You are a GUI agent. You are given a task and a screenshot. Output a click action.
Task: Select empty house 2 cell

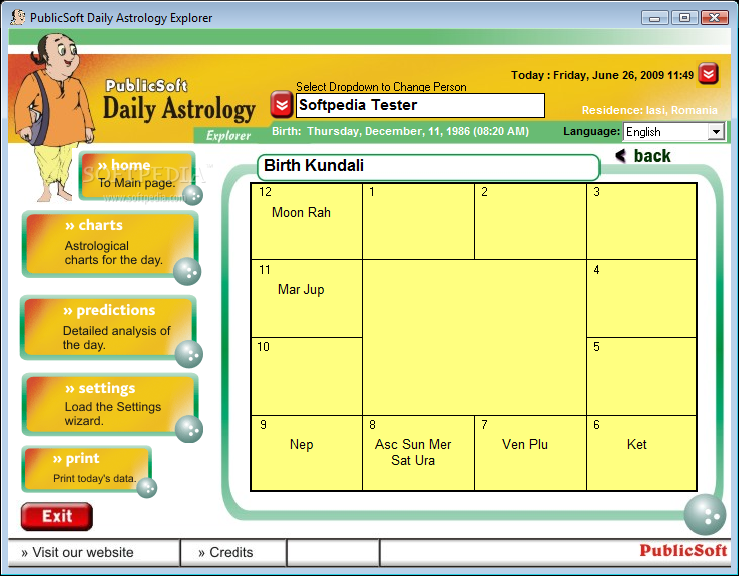click(x=530, y=221)
